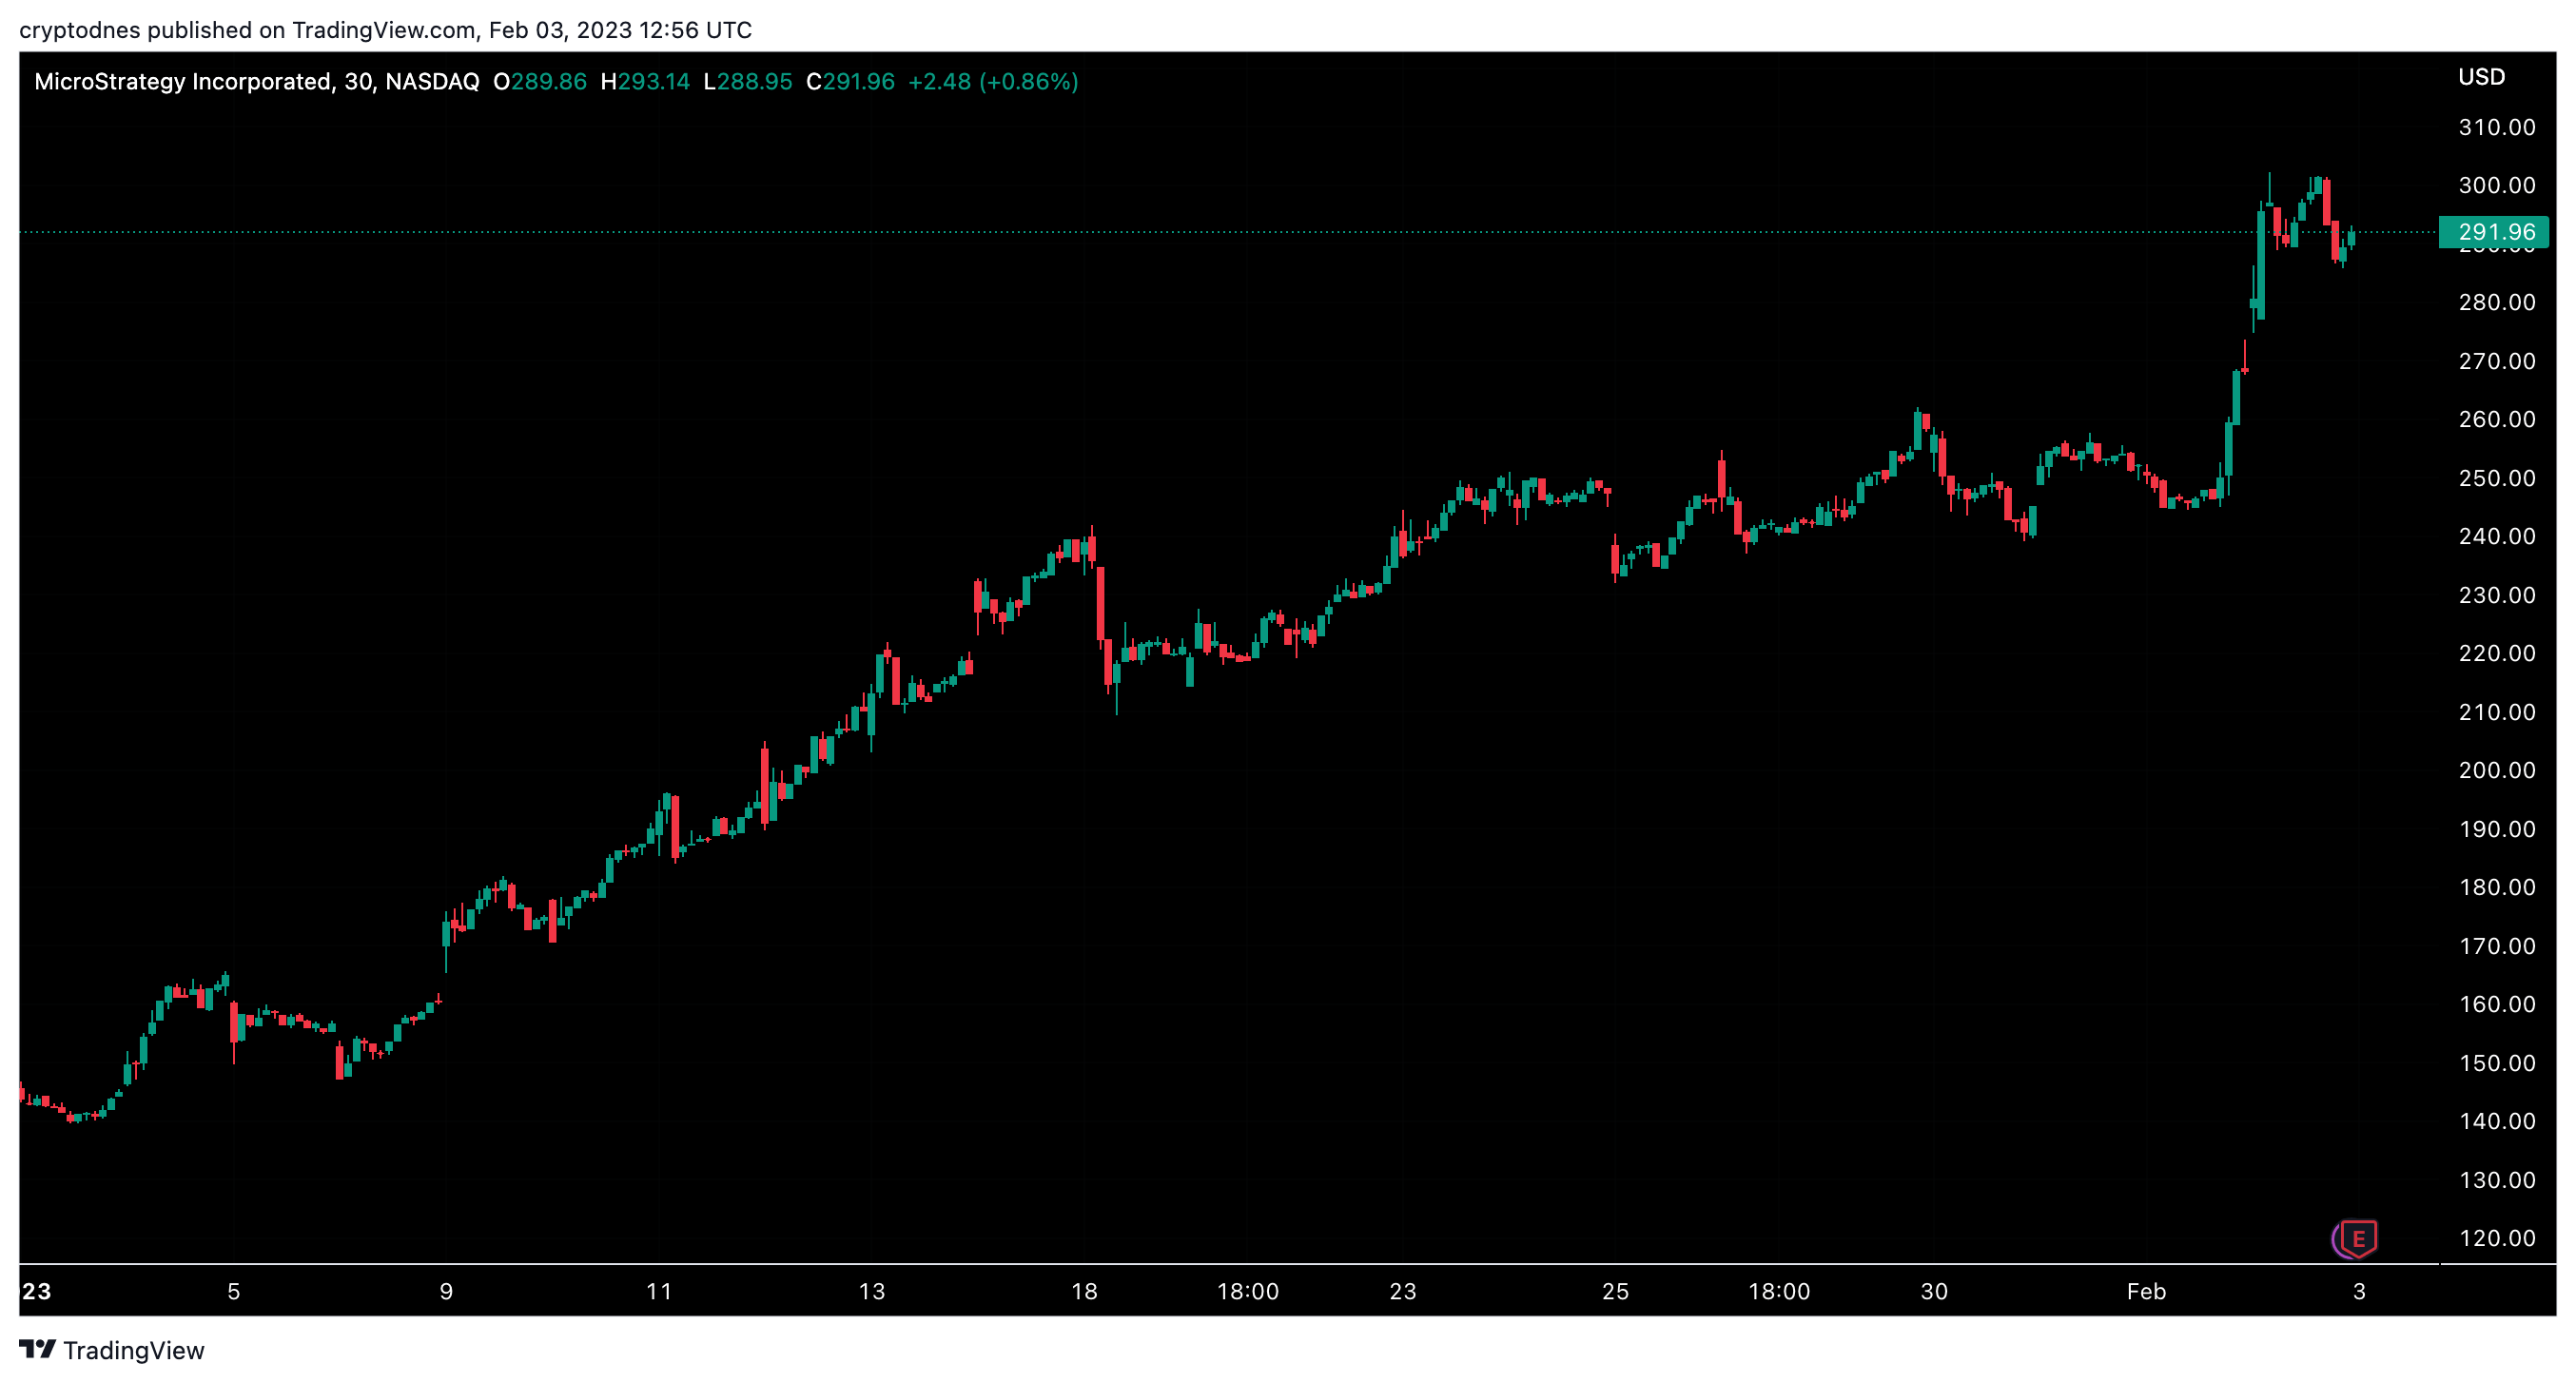
Task: Click the open value O289.86
Action: click(x=540, y=81)
